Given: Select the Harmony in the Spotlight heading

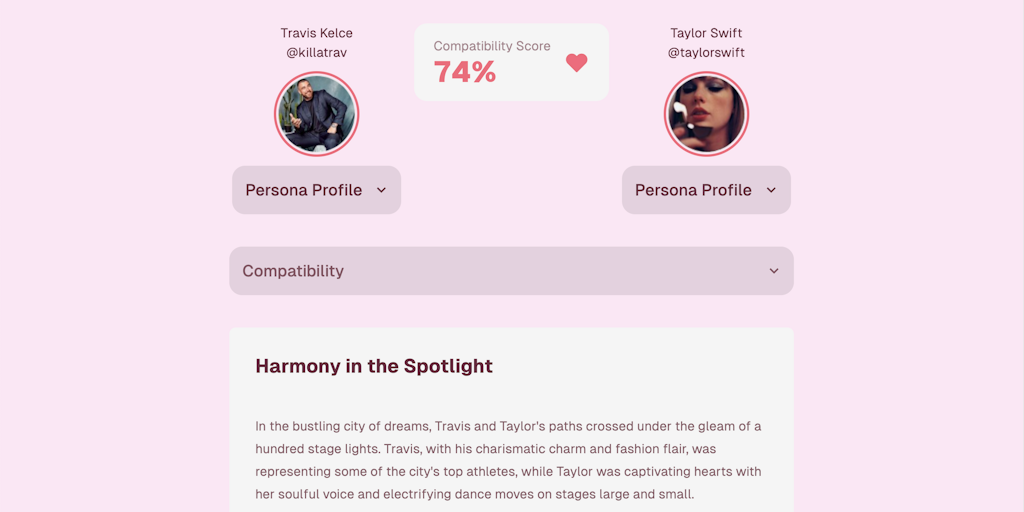Looking at the screenshot, I should coord(374,366).
